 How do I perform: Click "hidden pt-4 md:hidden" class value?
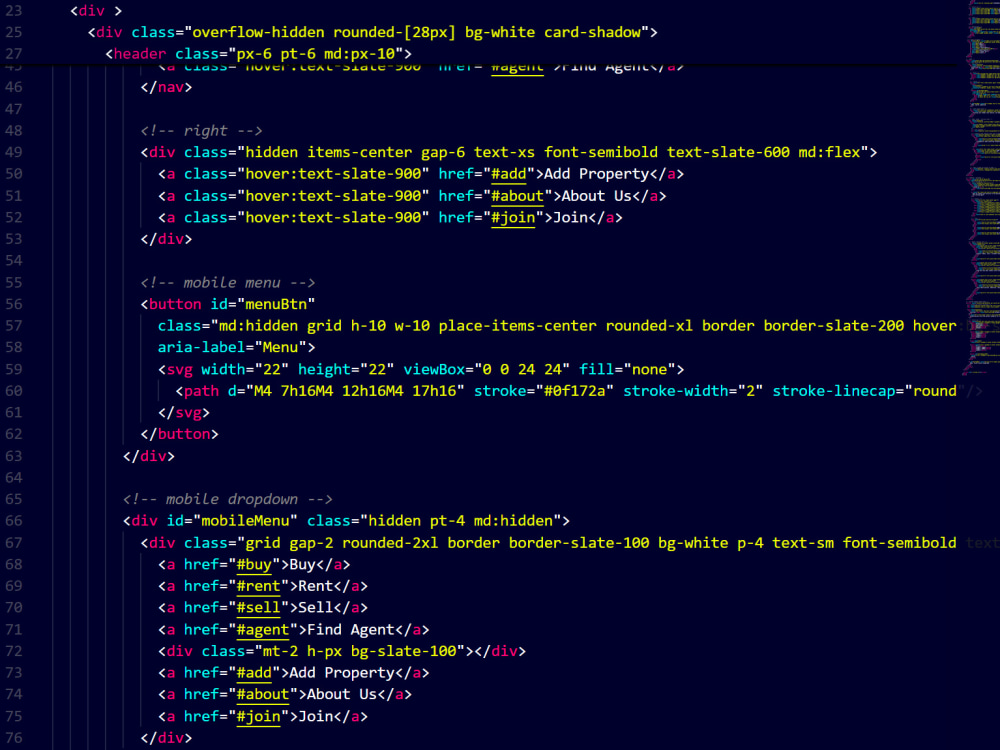(460, 521)
